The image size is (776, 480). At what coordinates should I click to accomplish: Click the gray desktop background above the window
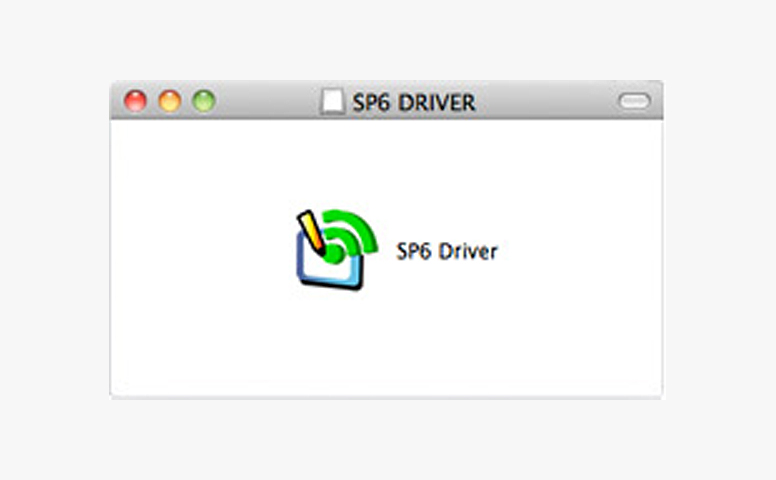(388, 40)
